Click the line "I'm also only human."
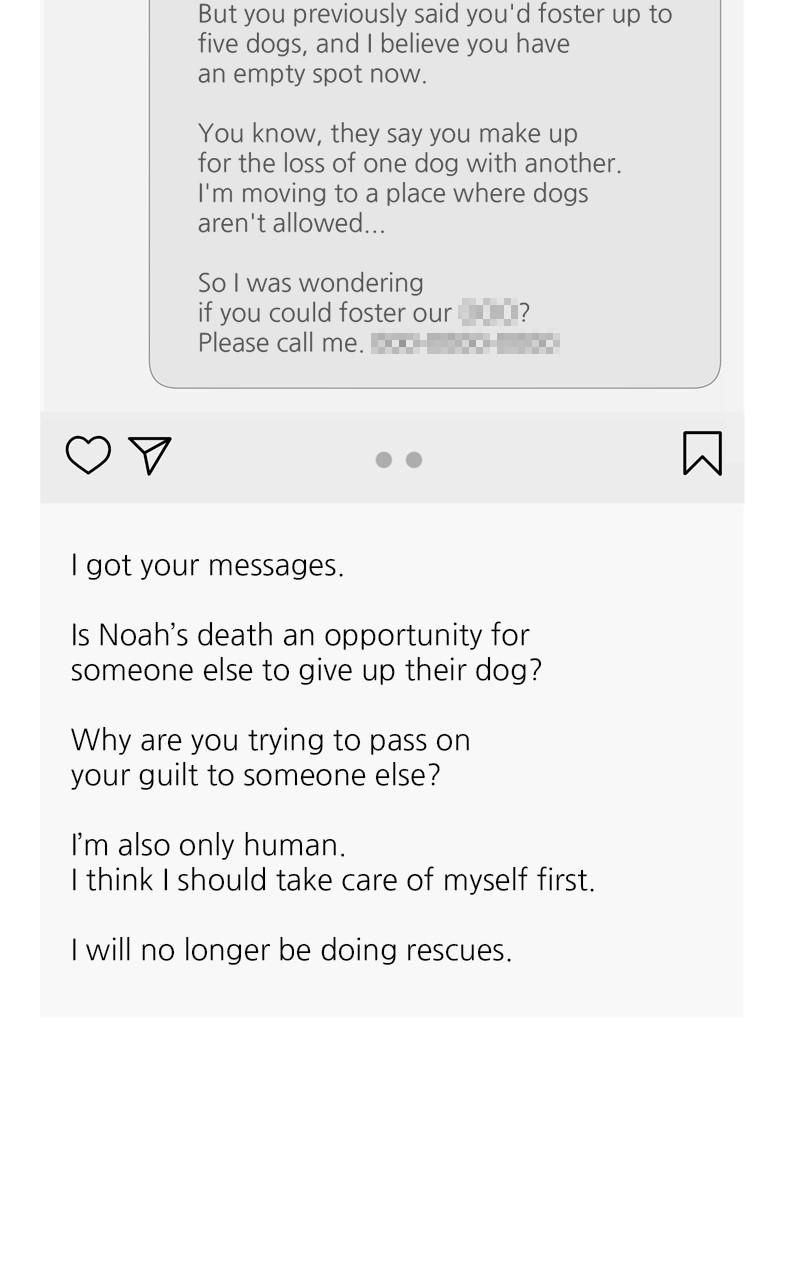 click(208, 845)
